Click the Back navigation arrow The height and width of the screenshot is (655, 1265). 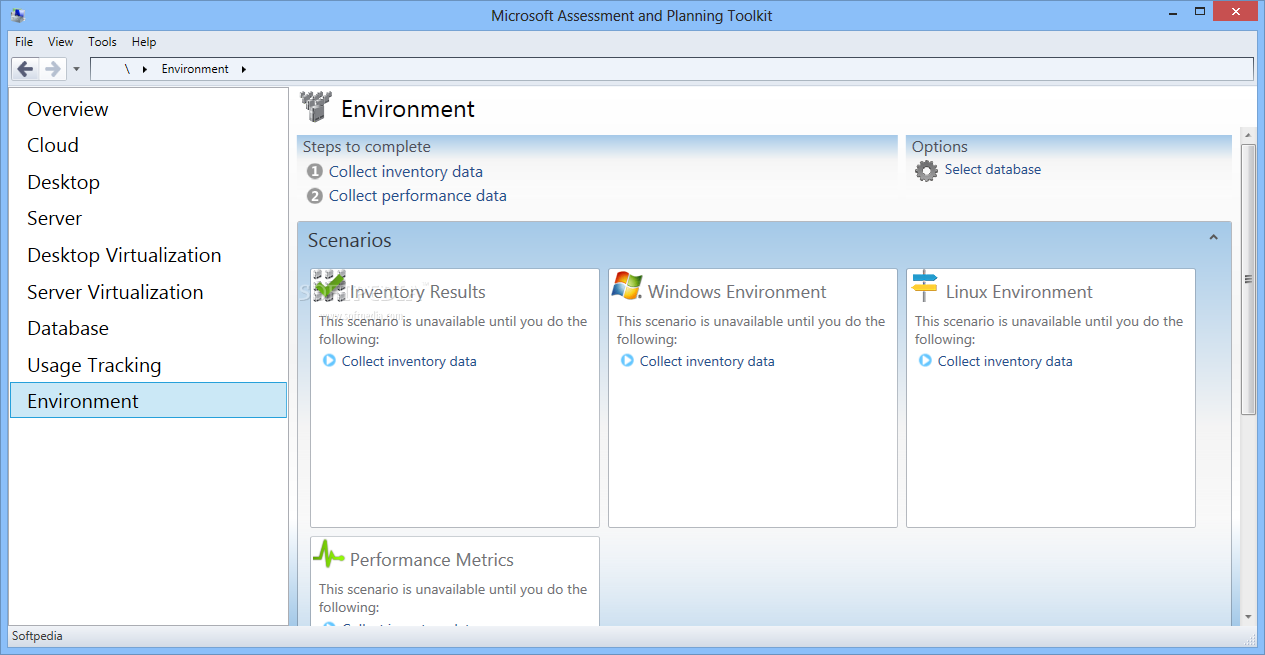pos(26,69)
